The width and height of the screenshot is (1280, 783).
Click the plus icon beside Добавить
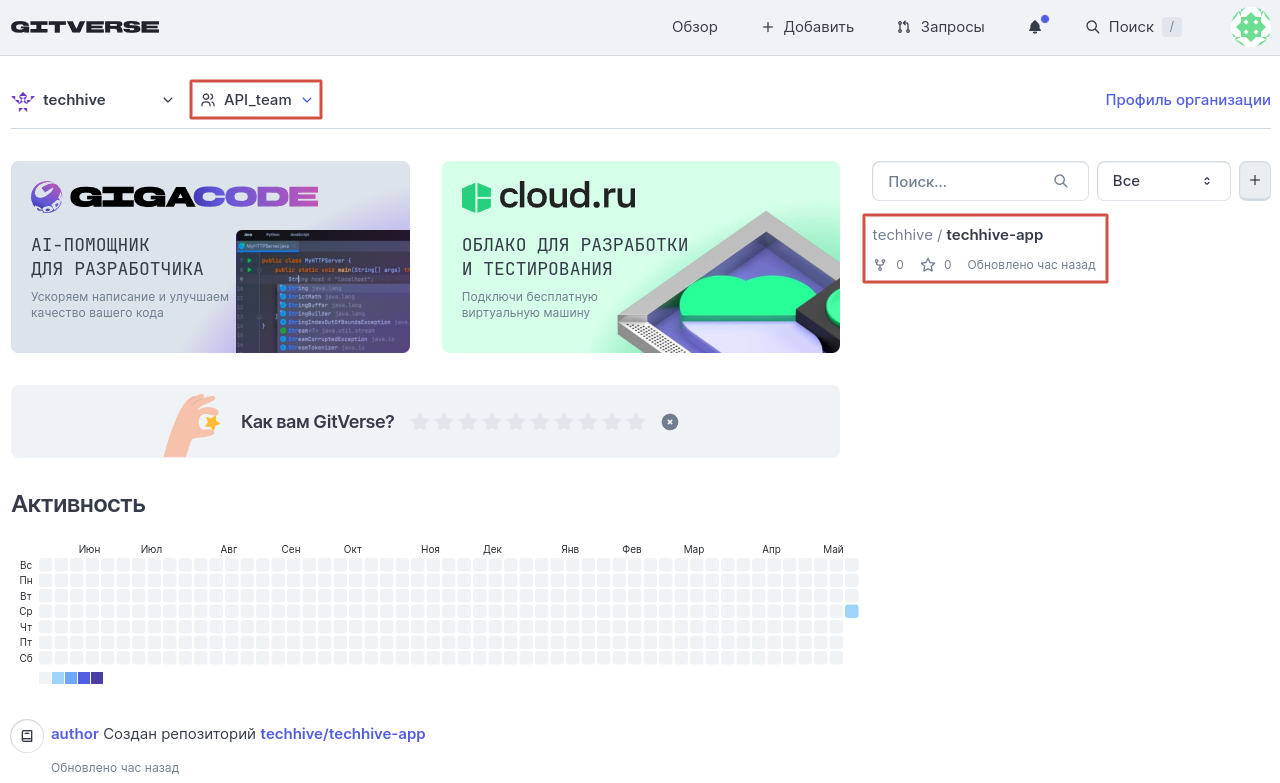768,27
